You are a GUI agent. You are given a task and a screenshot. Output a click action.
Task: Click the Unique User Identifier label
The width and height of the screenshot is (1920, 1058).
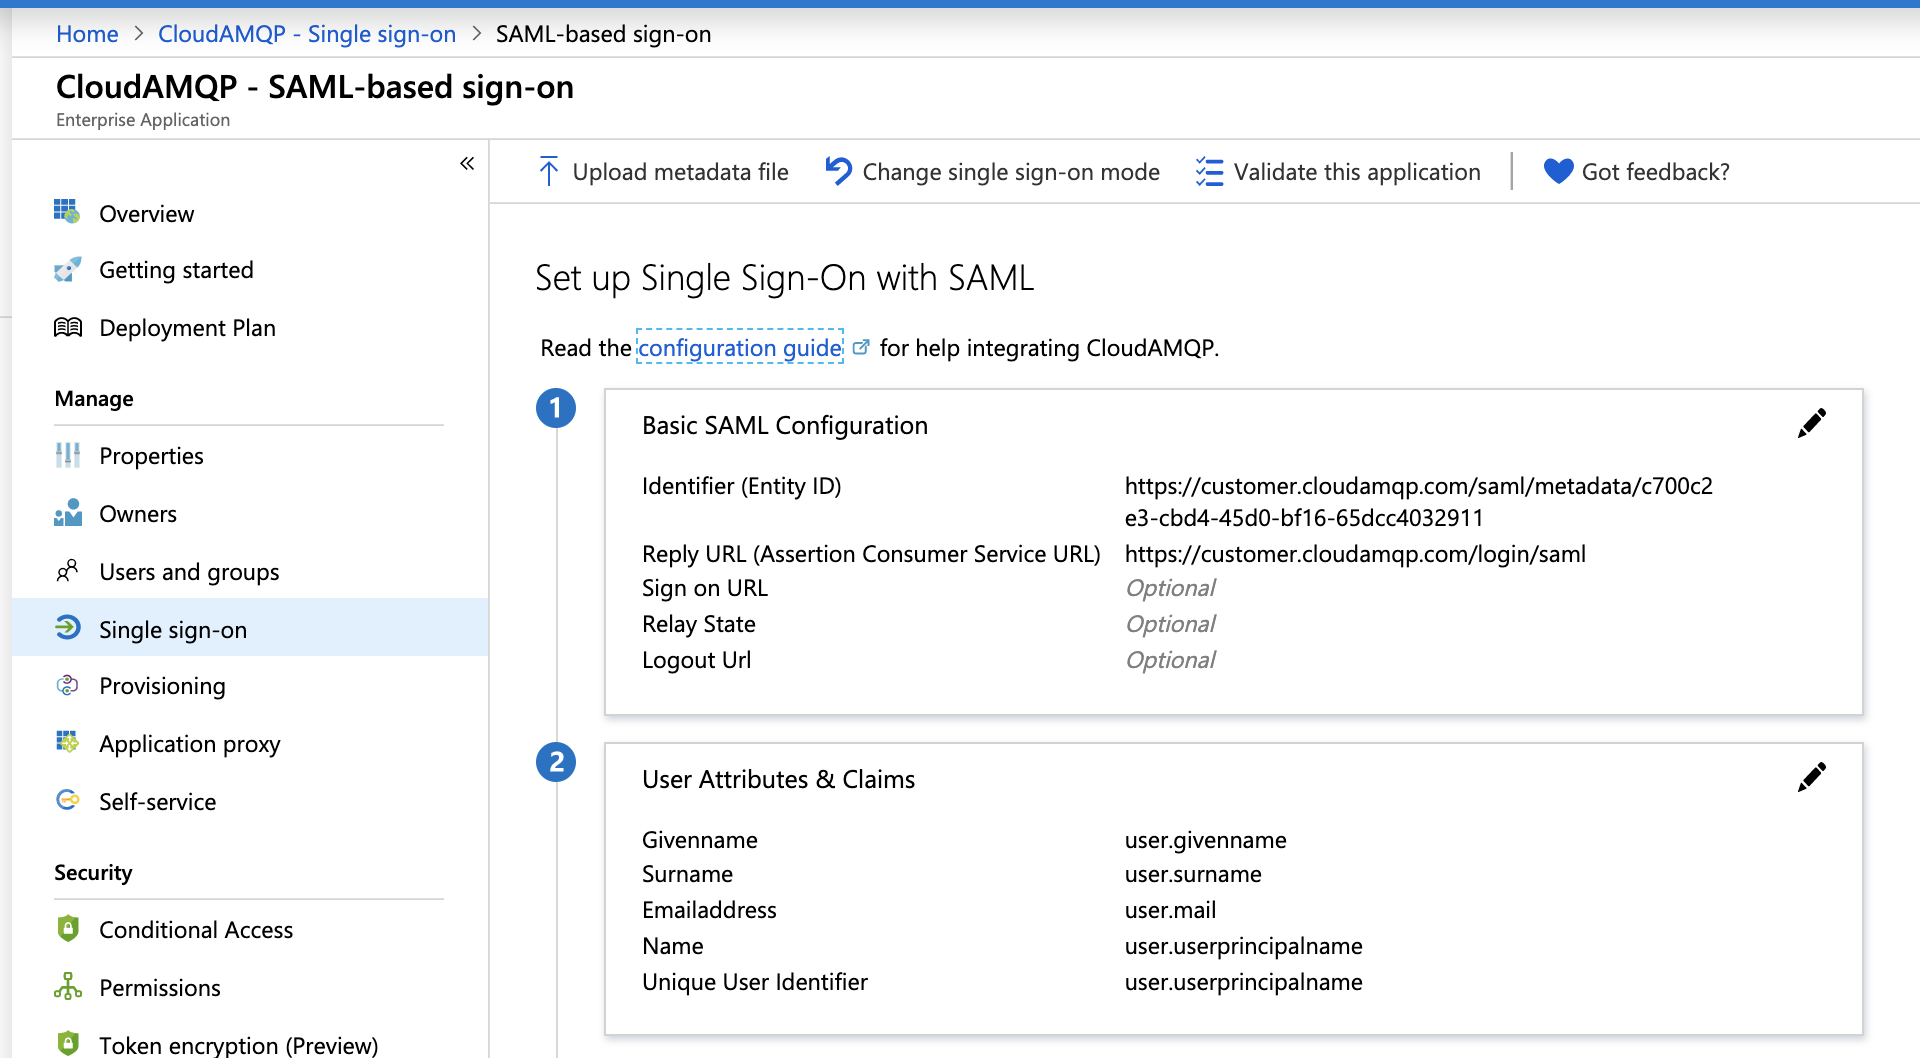point(755,982)
